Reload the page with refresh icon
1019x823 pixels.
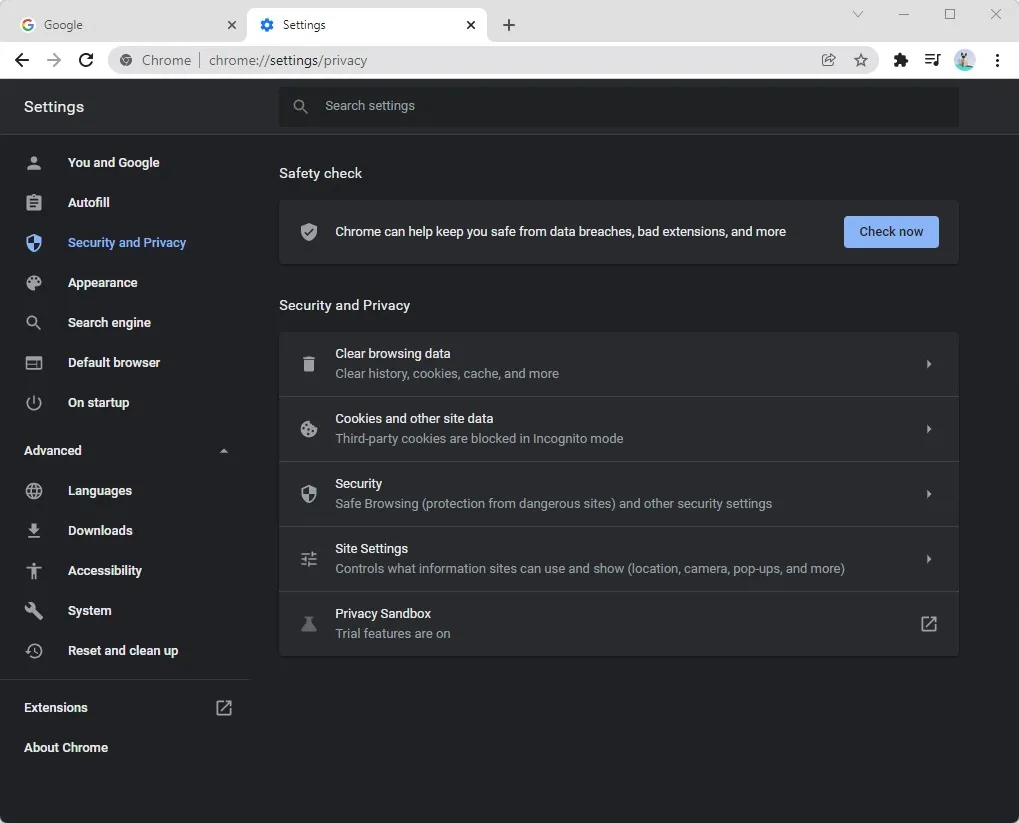(x=86, y=60)
